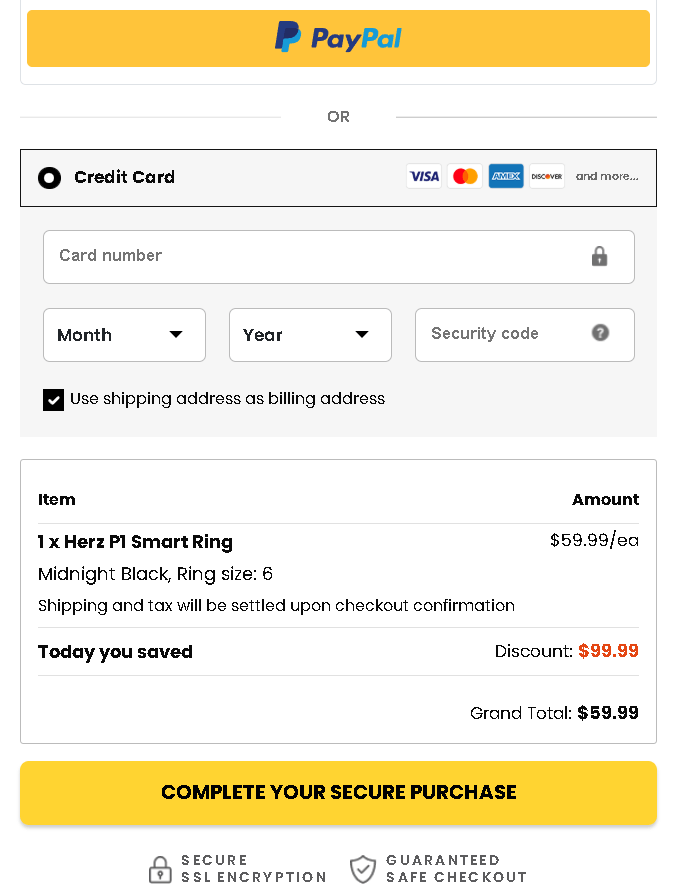Uncheck use shipping address as billing address
Screen dimensions: 677x891
coord(53,399)
